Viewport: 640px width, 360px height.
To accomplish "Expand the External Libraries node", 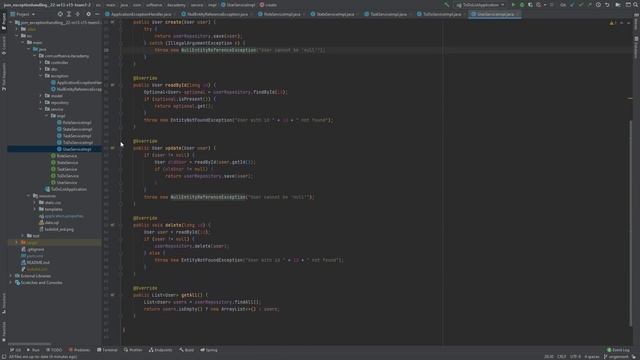I will [11, 276].
